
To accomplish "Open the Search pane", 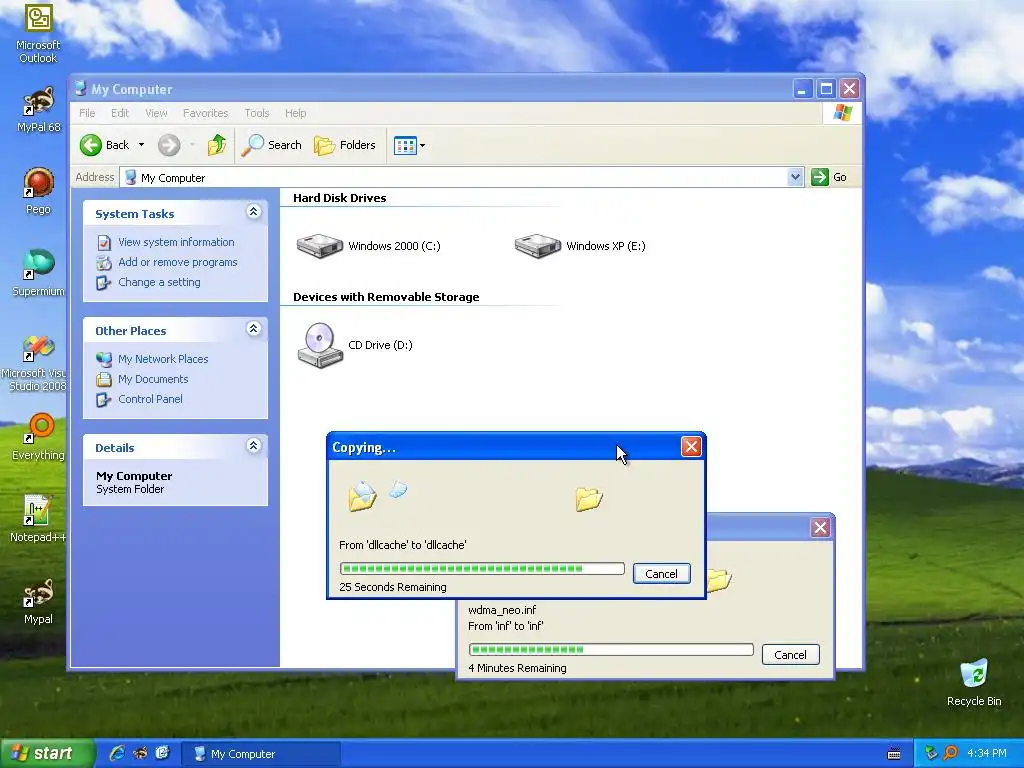I will coord(271,145).
